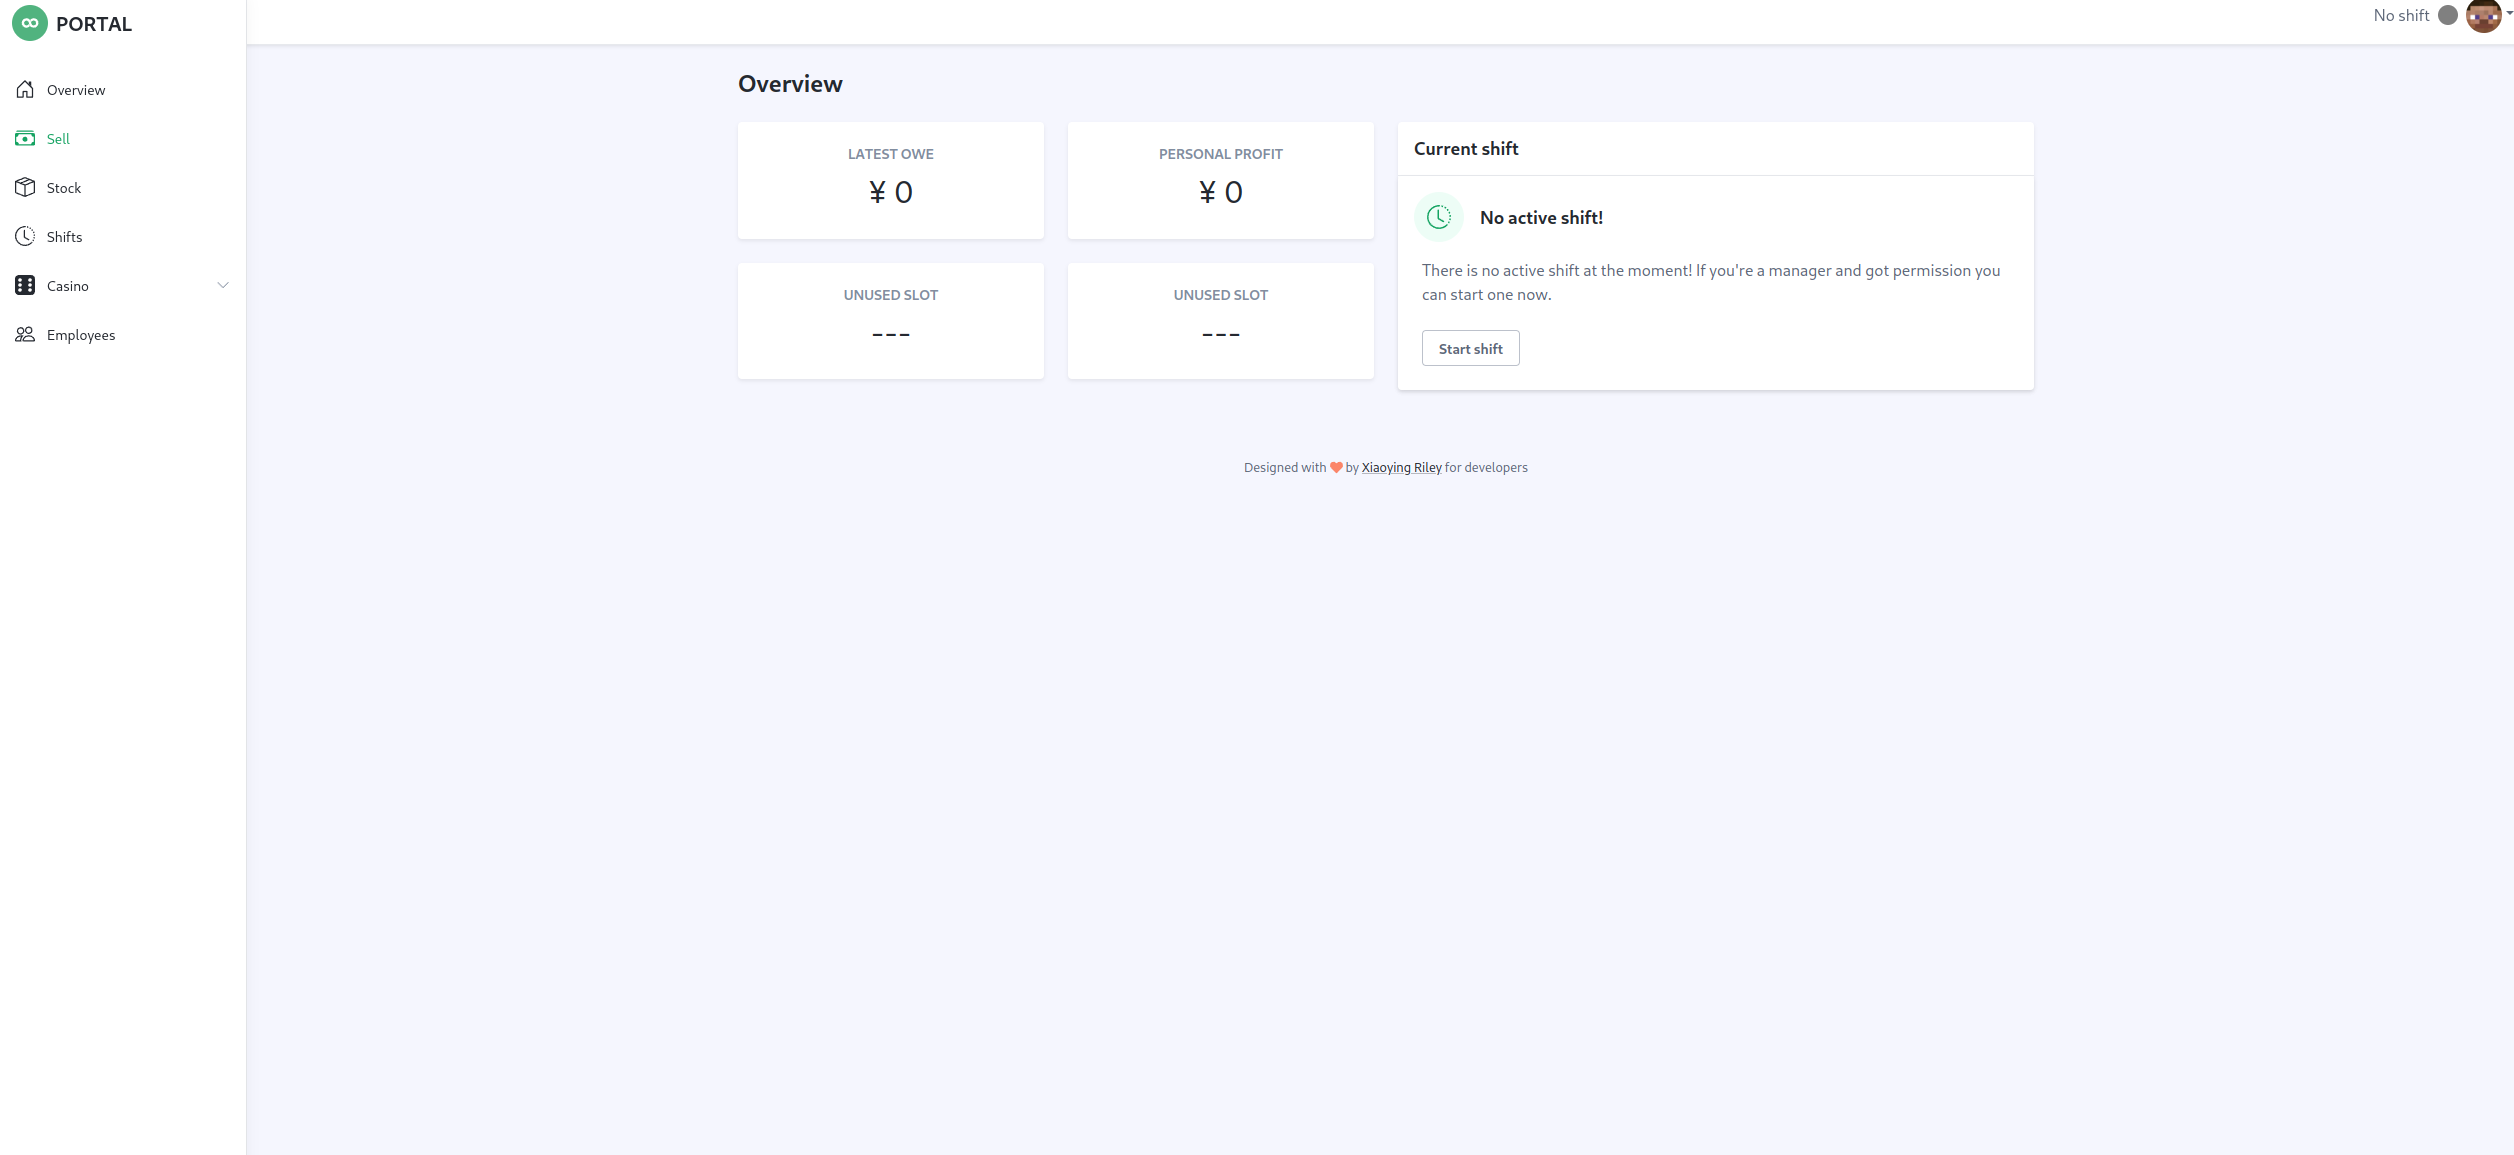Click the Casino dice icon

(x=25, y=286)
